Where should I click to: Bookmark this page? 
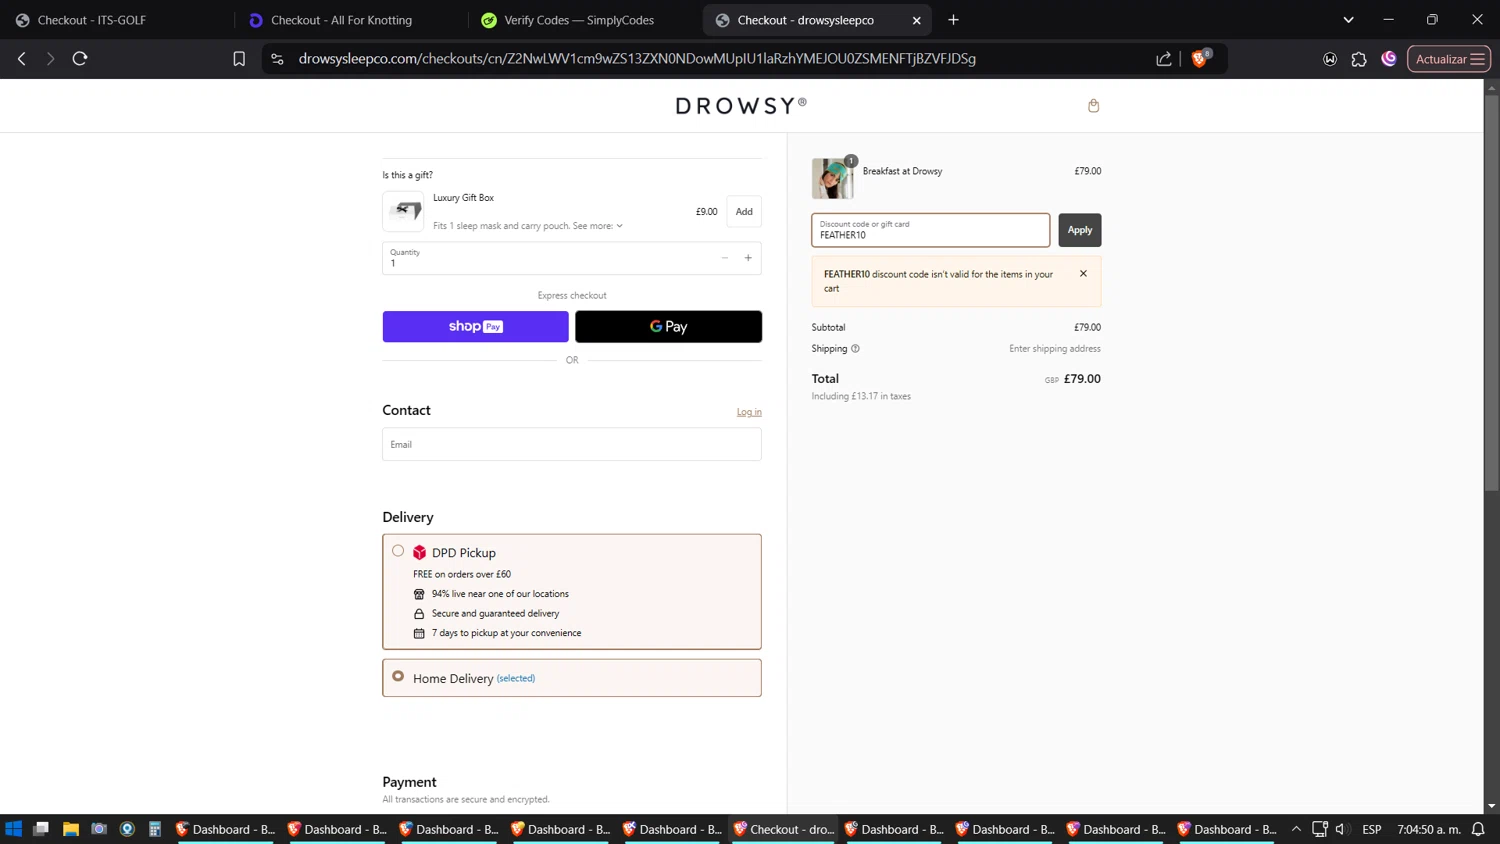click(239, 59)
